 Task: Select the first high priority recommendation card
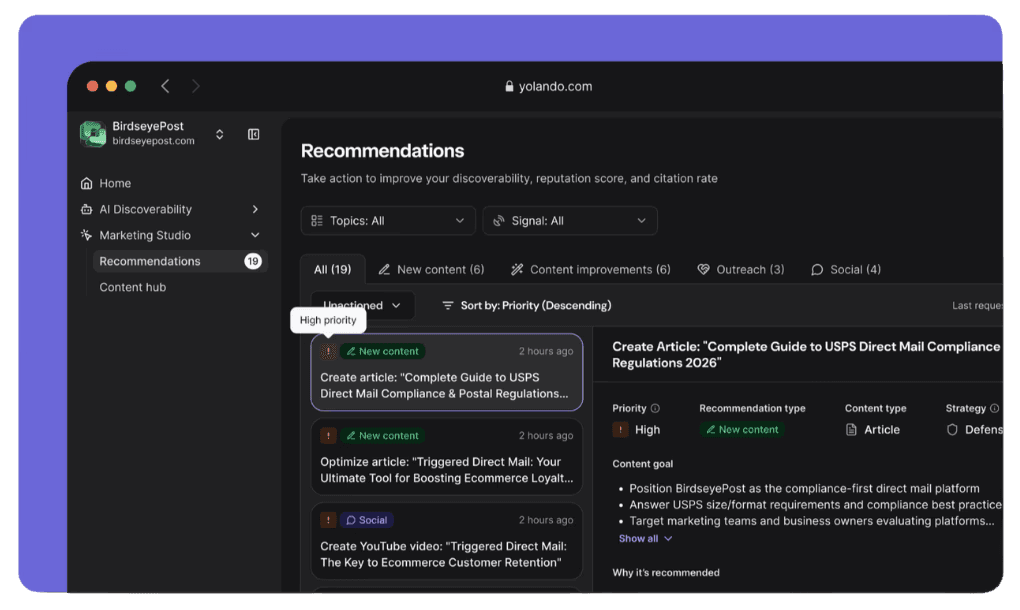447,372
